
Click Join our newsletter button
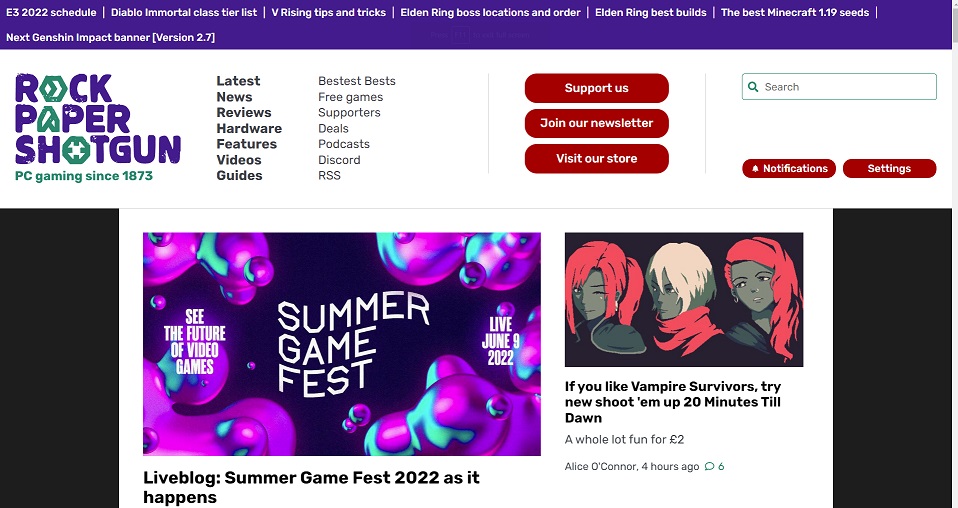click(596, 123)
